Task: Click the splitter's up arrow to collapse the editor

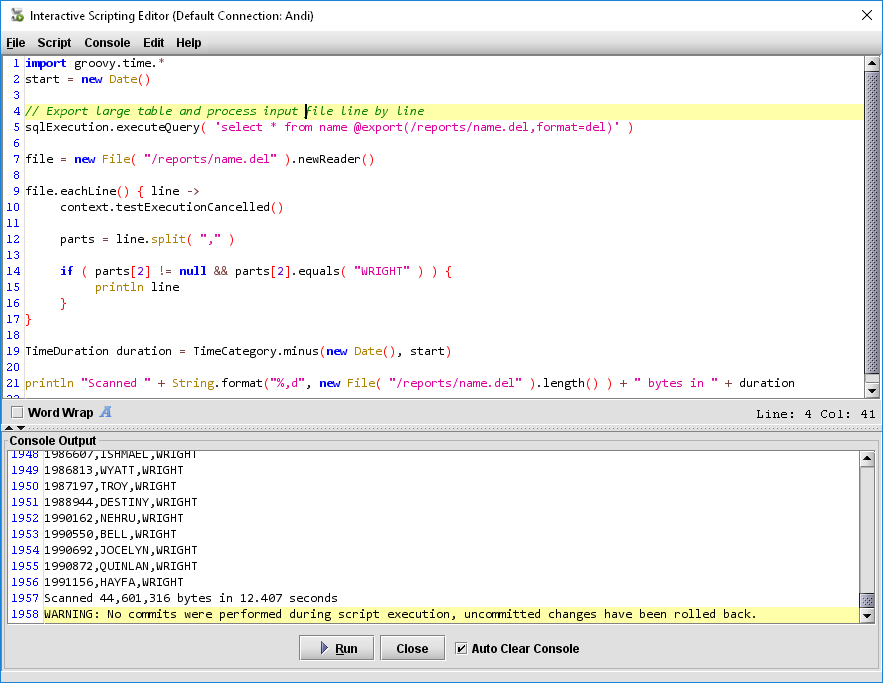Action: [7, 427]
